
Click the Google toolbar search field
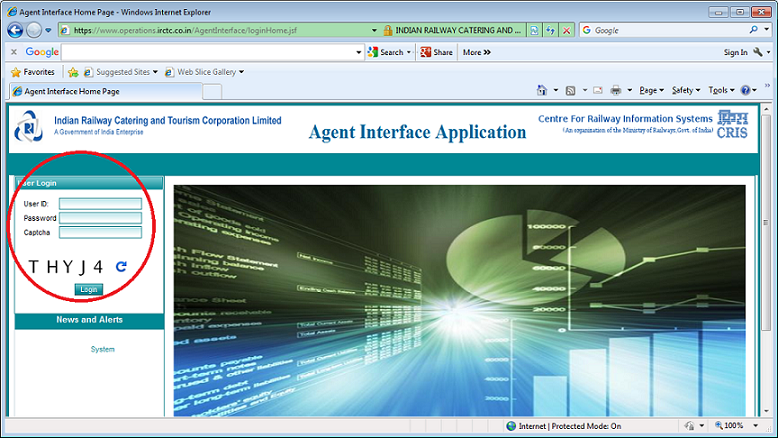coord(207,52)
